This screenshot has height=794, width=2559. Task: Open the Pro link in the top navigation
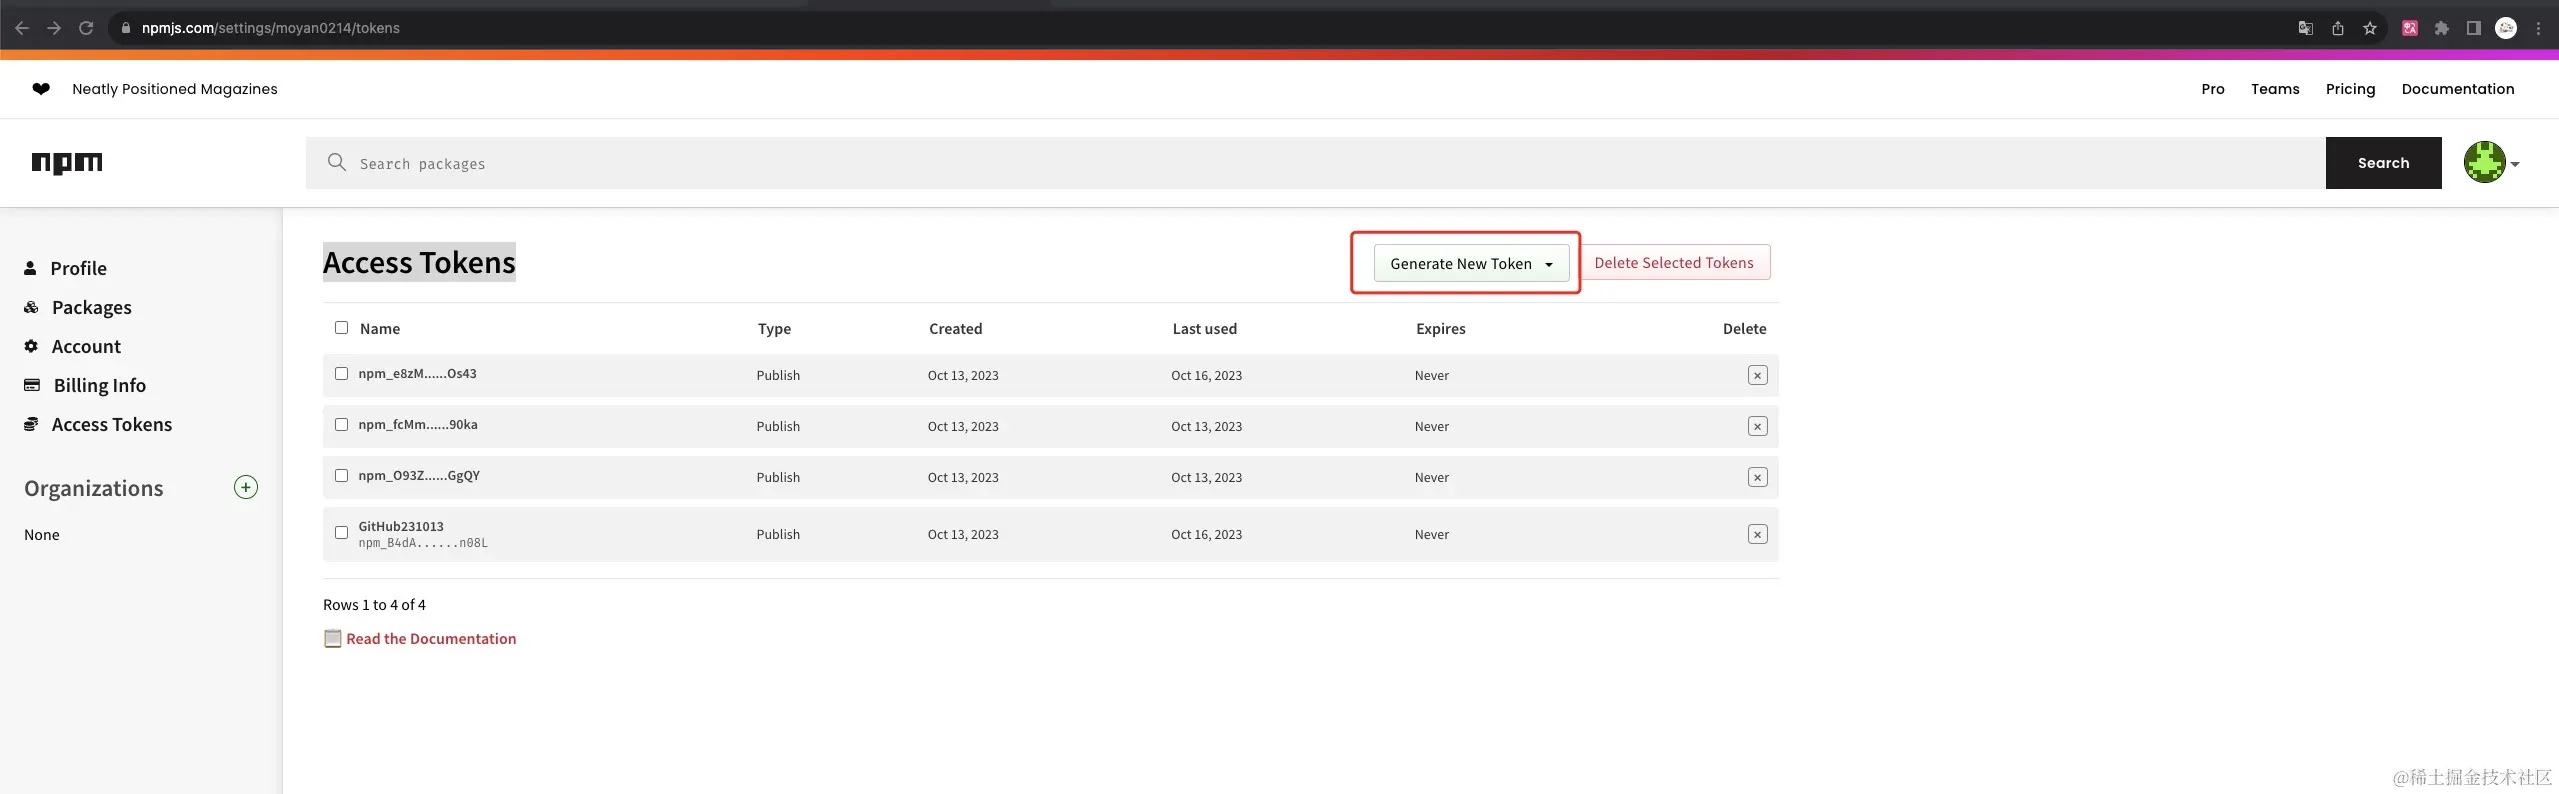tap(2213, 89)
